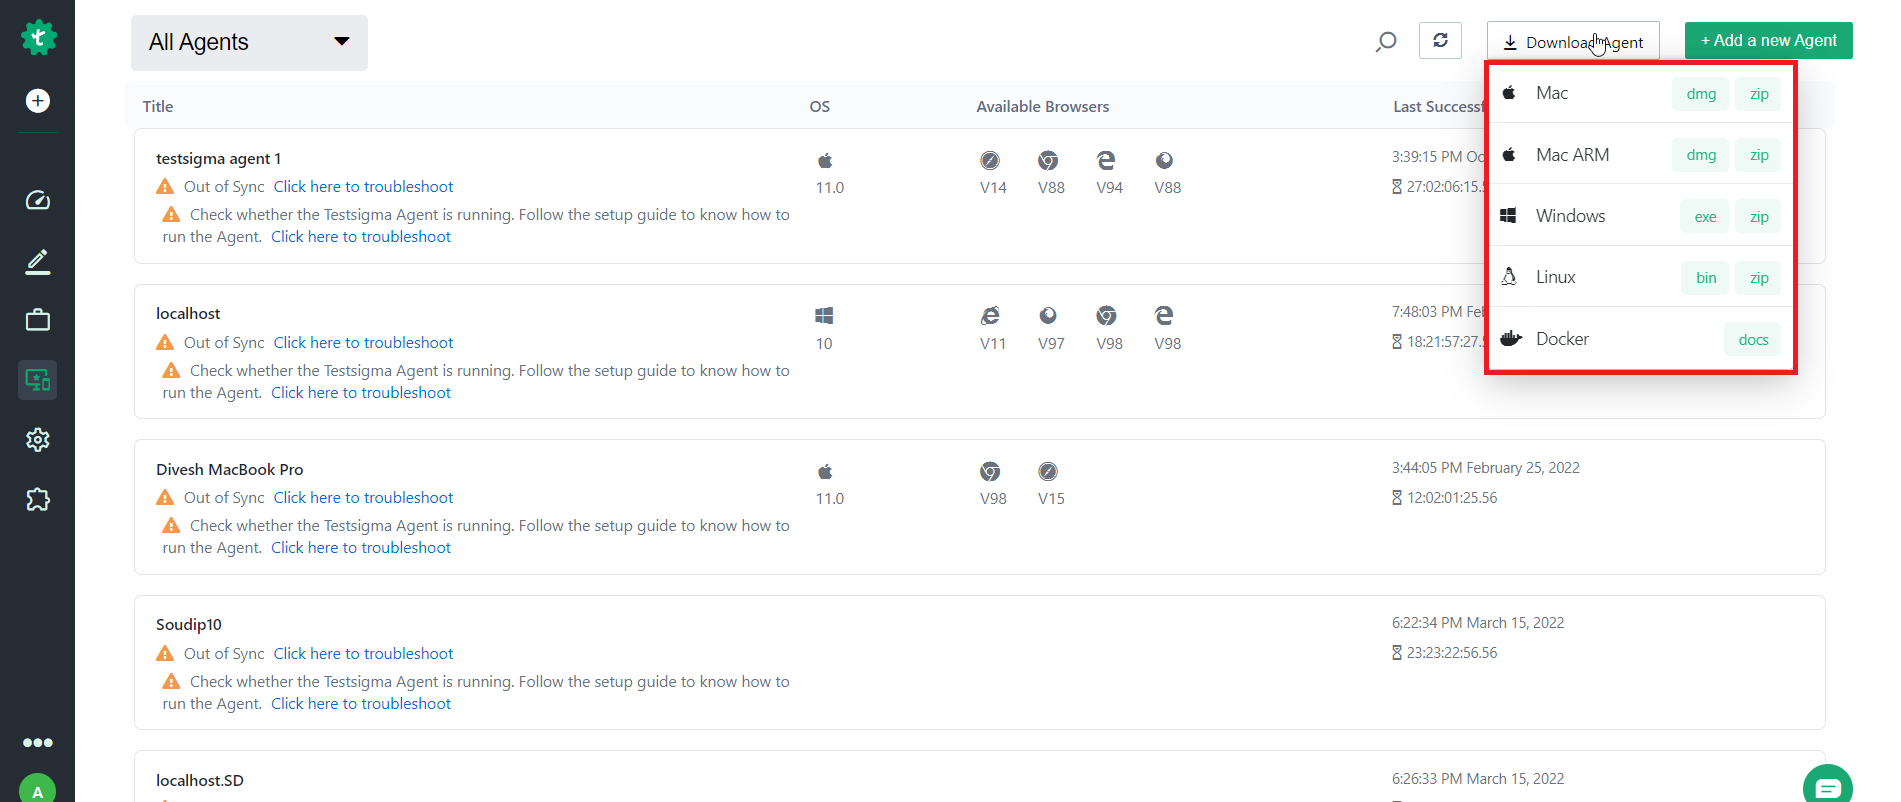Open agent titled testsigma agent 1
The width and height of the screenshot is (1901, 802).
[218, 159]
